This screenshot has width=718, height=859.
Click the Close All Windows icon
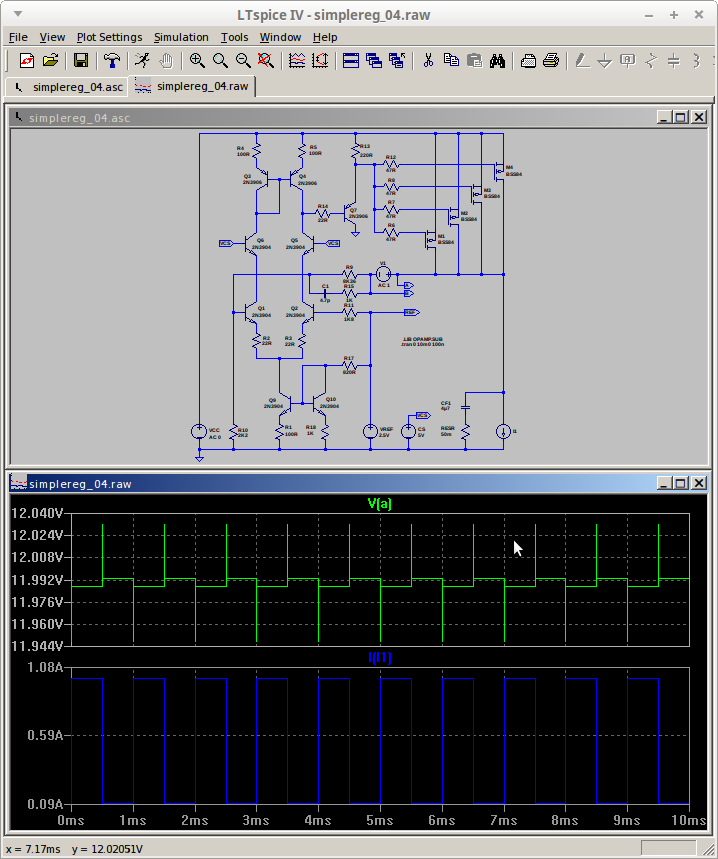(x=397, y=60)
